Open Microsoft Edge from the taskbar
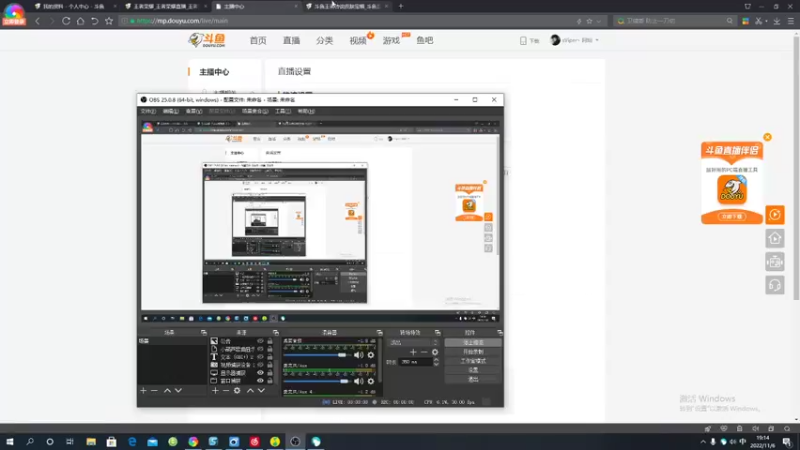This screenshot has width=800, height=450. (x=132, y=441)
